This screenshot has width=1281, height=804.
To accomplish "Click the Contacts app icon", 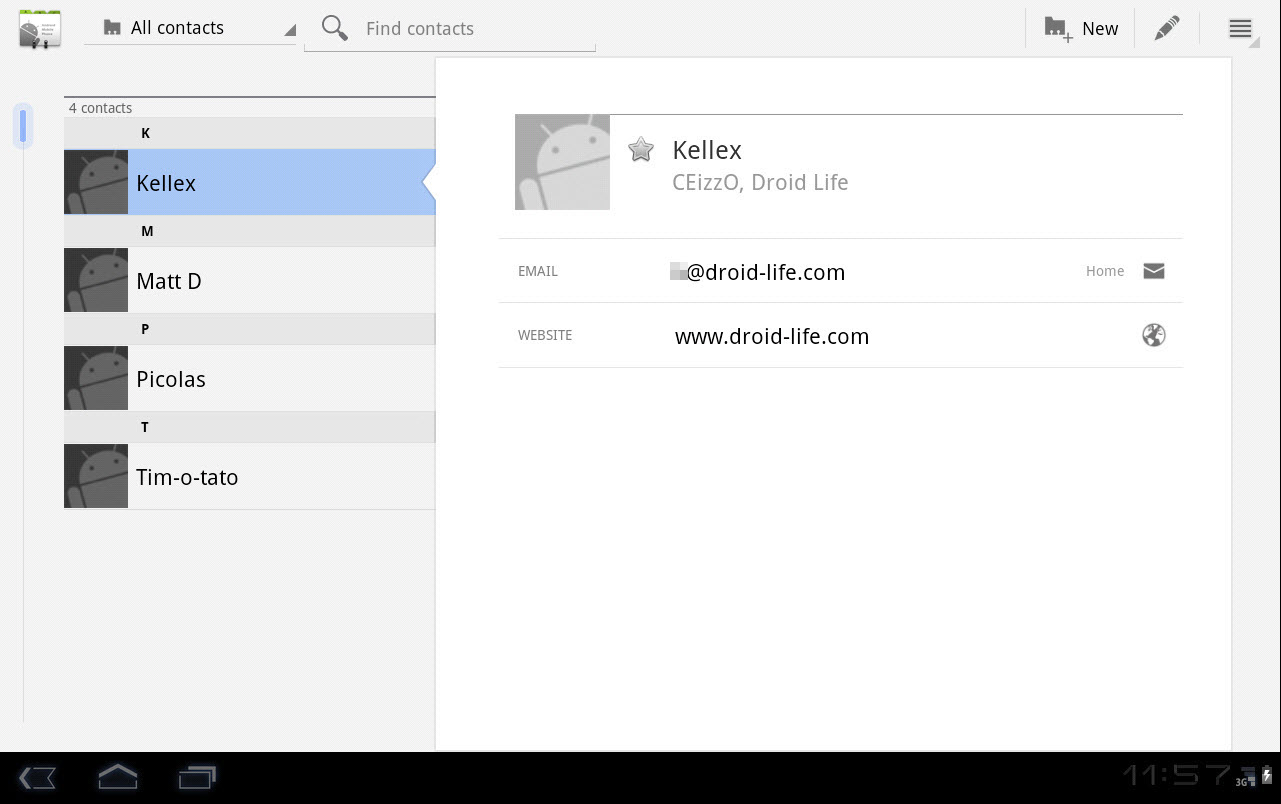I will pos(40,29).
